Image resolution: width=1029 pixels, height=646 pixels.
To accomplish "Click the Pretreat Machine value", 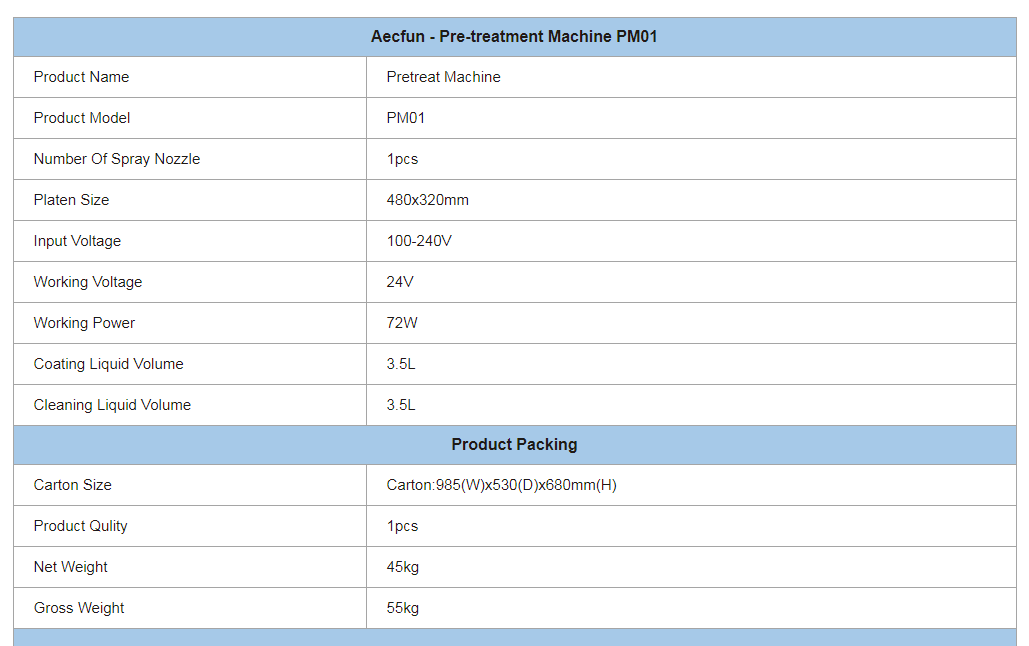I will click(x=443, y=77).
